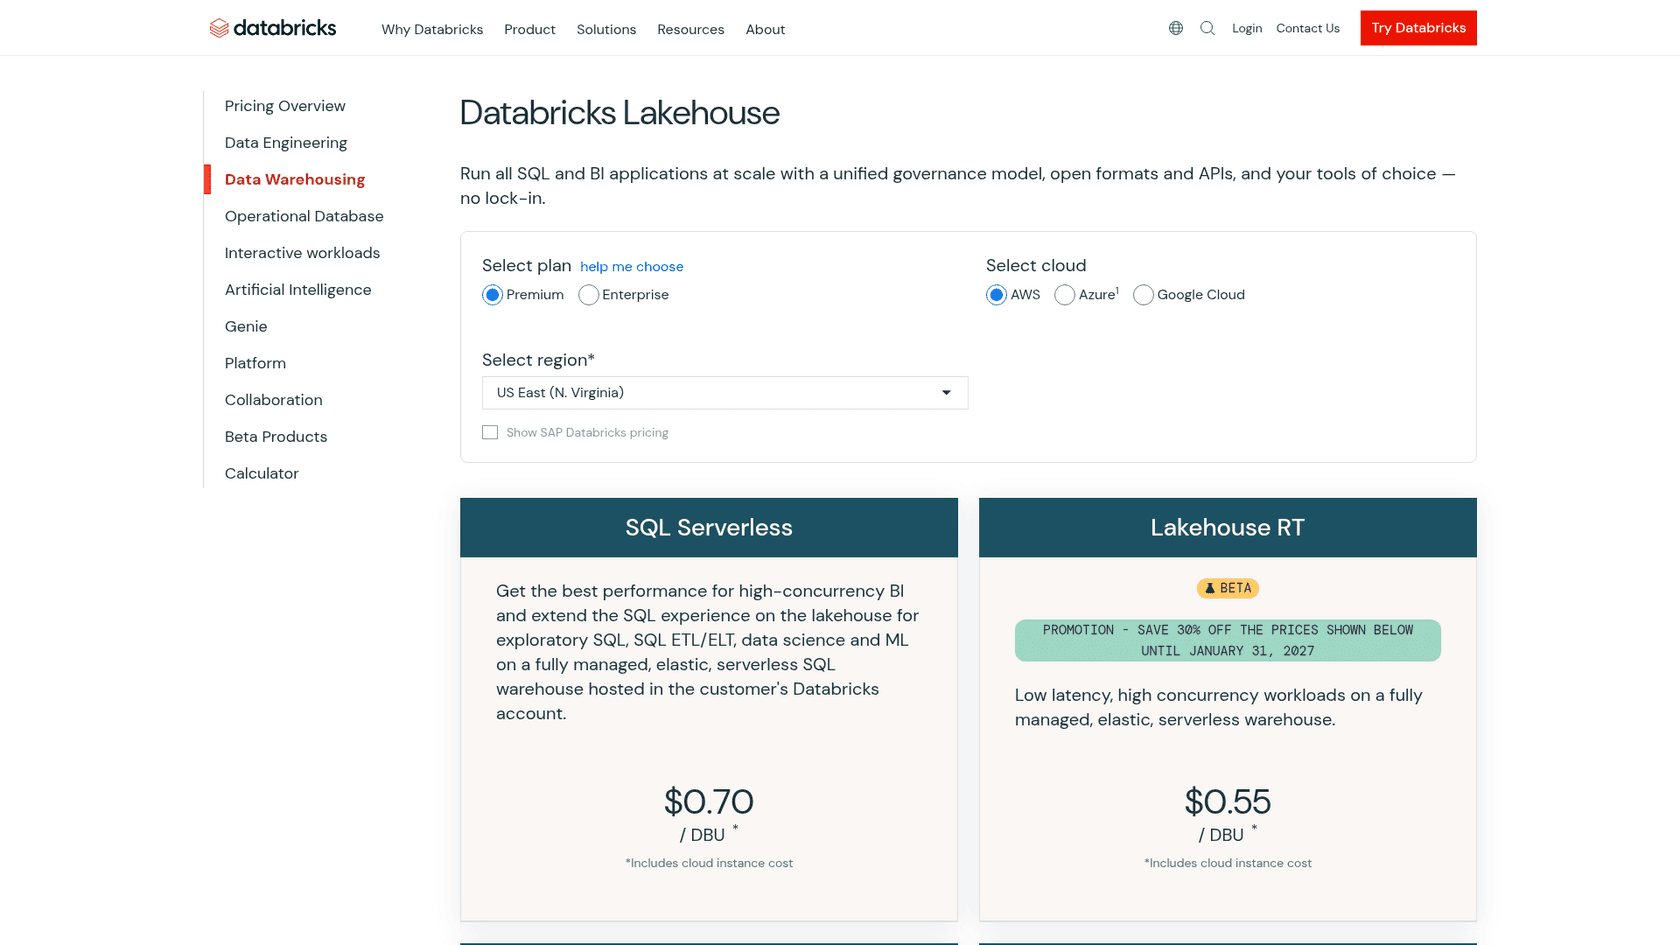The image size is (1680, 945).
Task: Open the Solutions menu
Action: tap(606, 29)
